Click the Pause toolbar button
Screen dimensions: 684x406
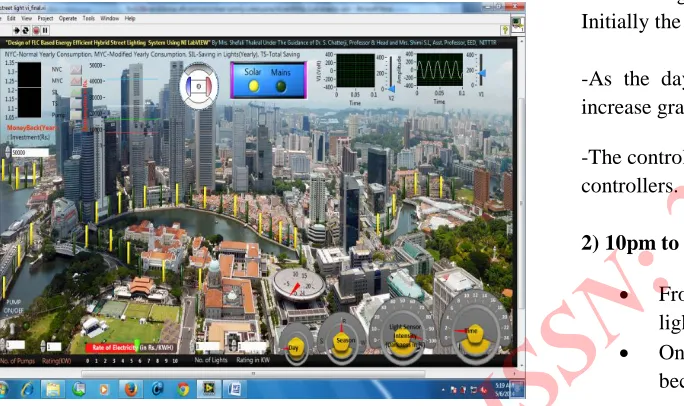[45, 30]
